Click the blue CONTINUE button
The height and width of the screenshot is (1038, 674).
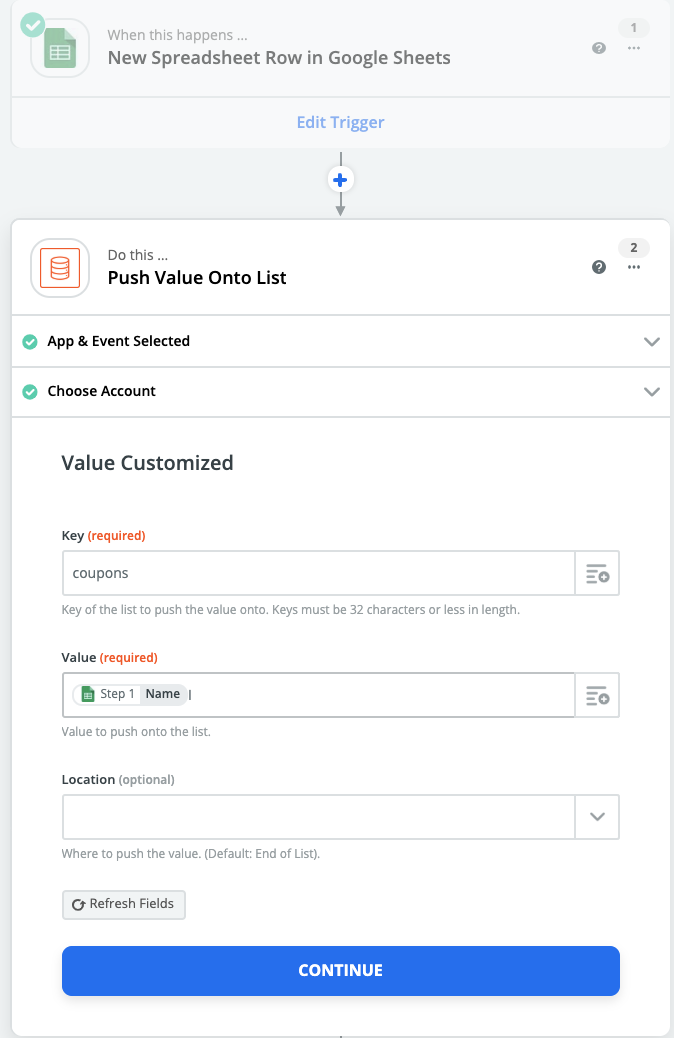(x=340, y=970)
